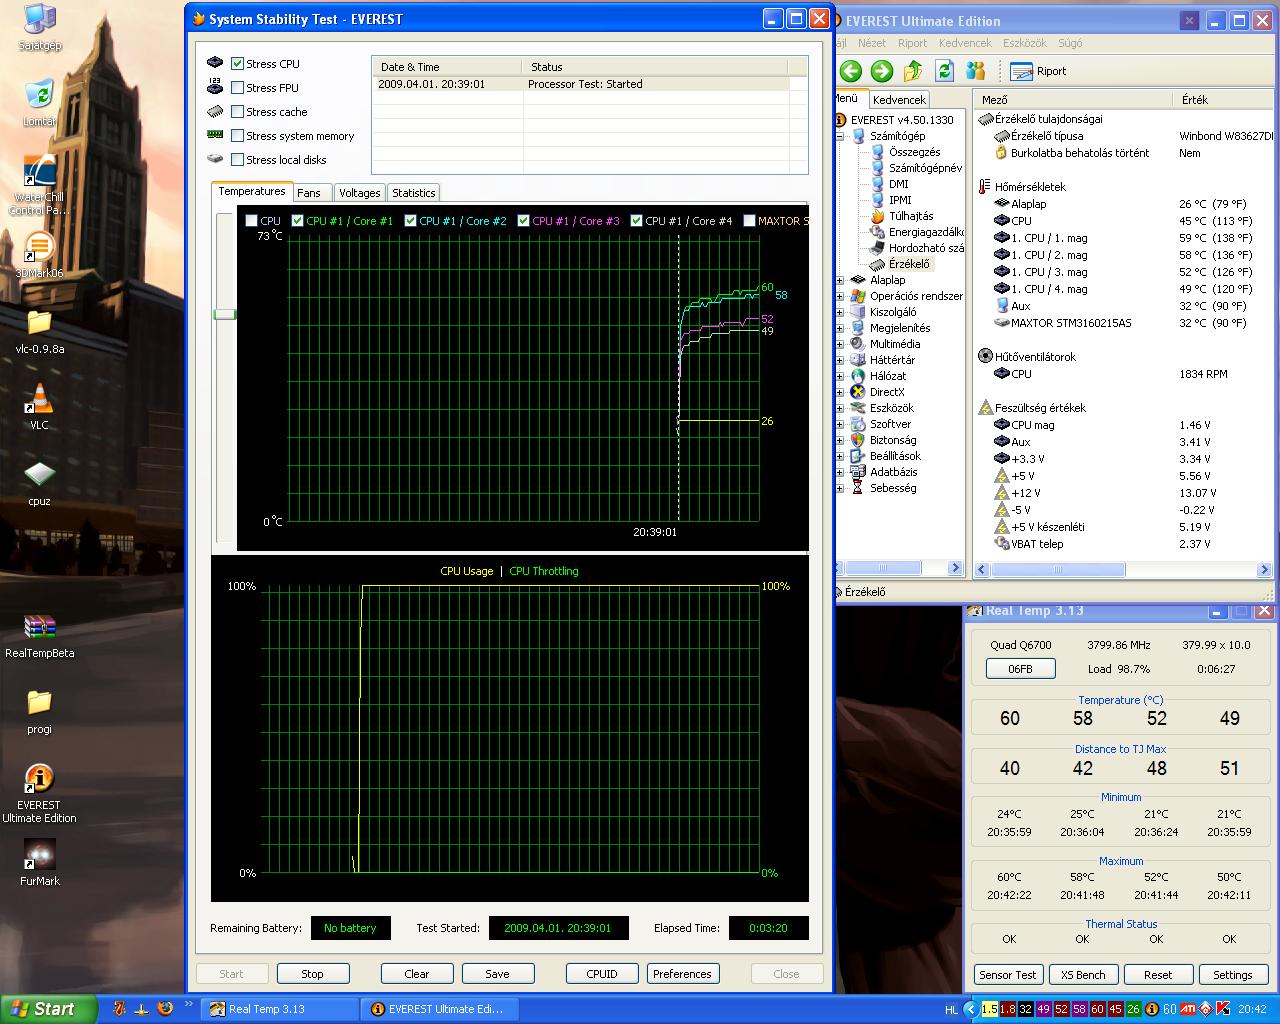This screenshot has width=1280, height=1024.
Task: Expand the Operációs rendszer tree node
Action: pos(841,296)
